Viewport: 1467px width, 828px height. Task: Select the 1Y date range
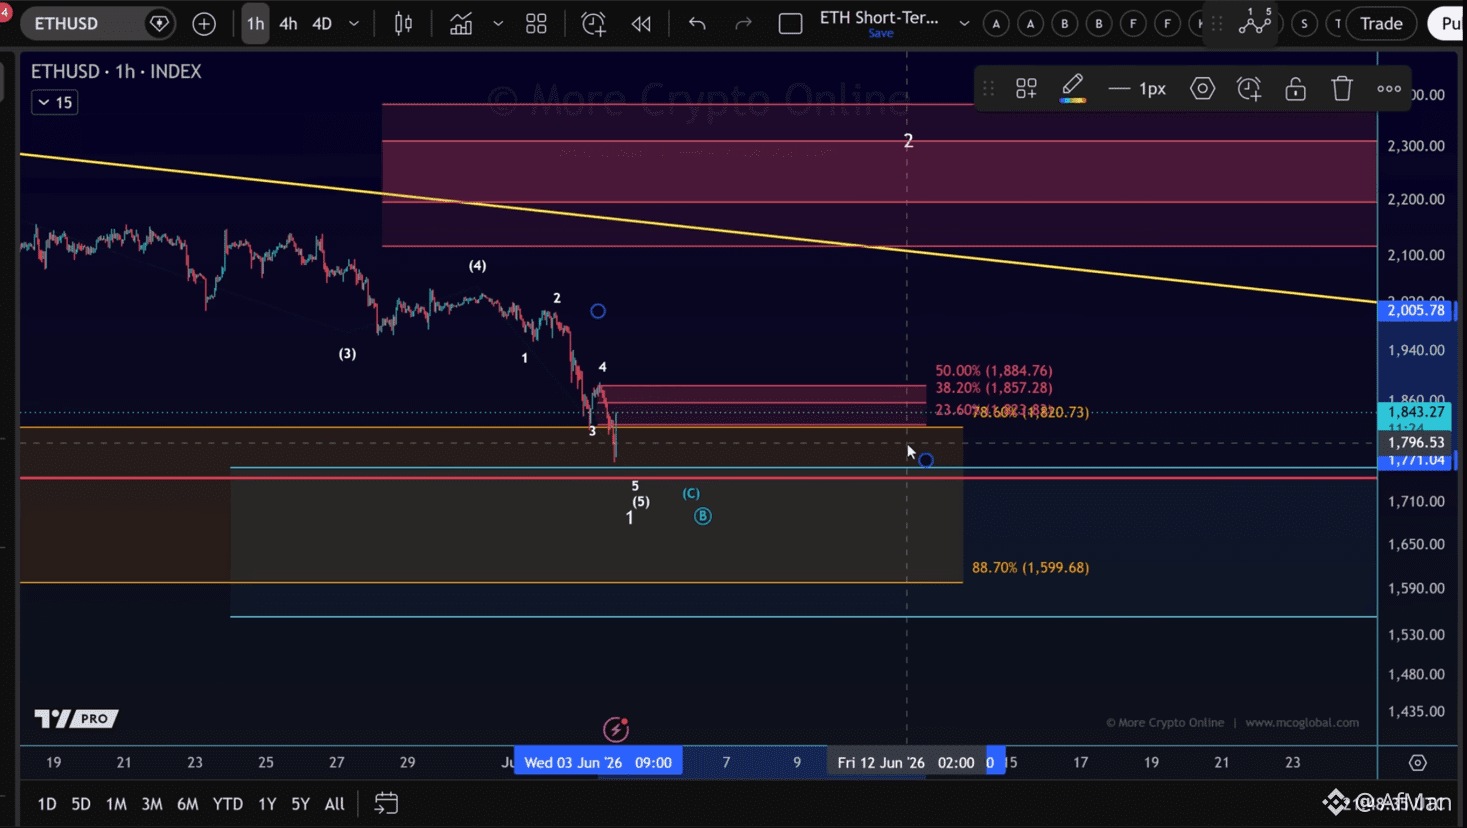pos(267,803)
